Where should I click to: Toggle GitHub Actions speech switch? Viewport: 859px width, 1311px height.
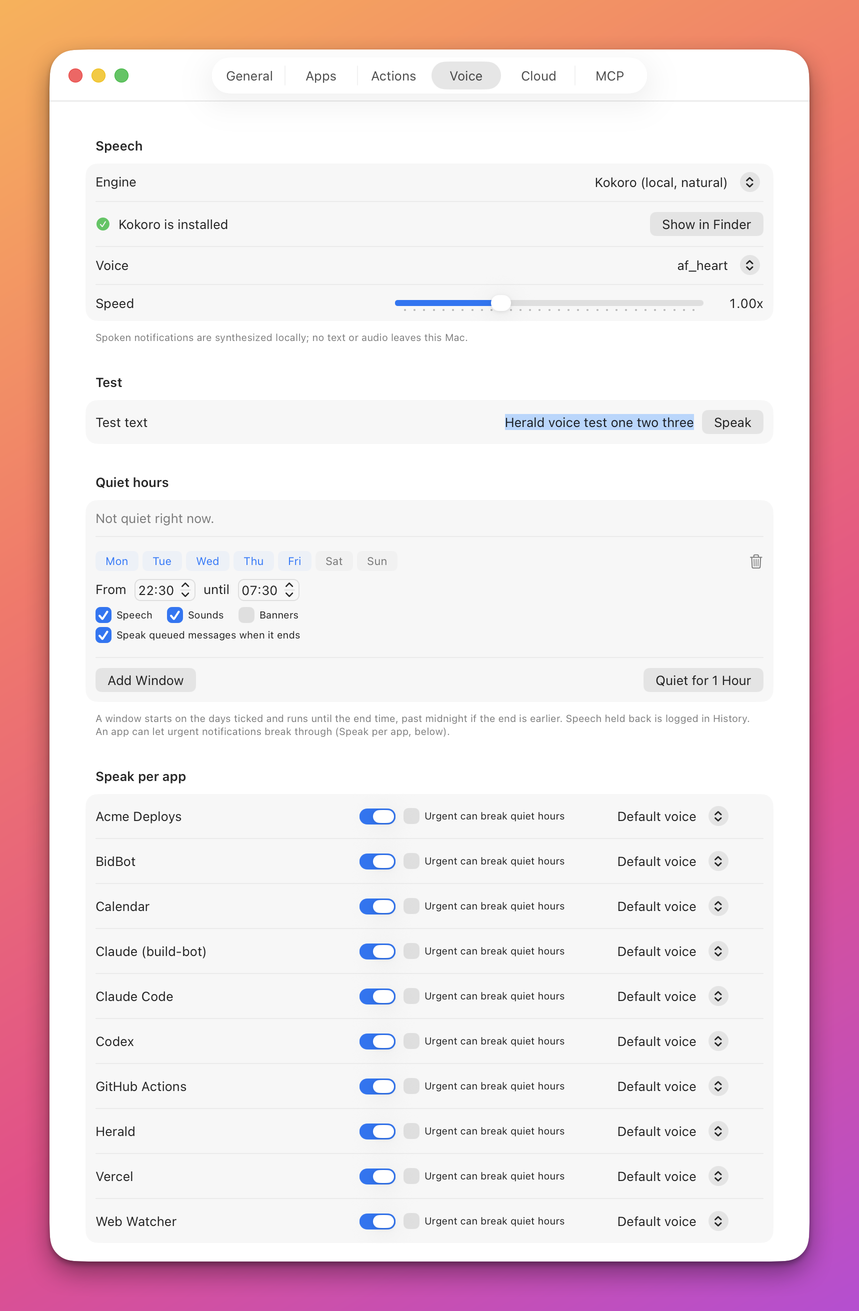pos(378,1086)
